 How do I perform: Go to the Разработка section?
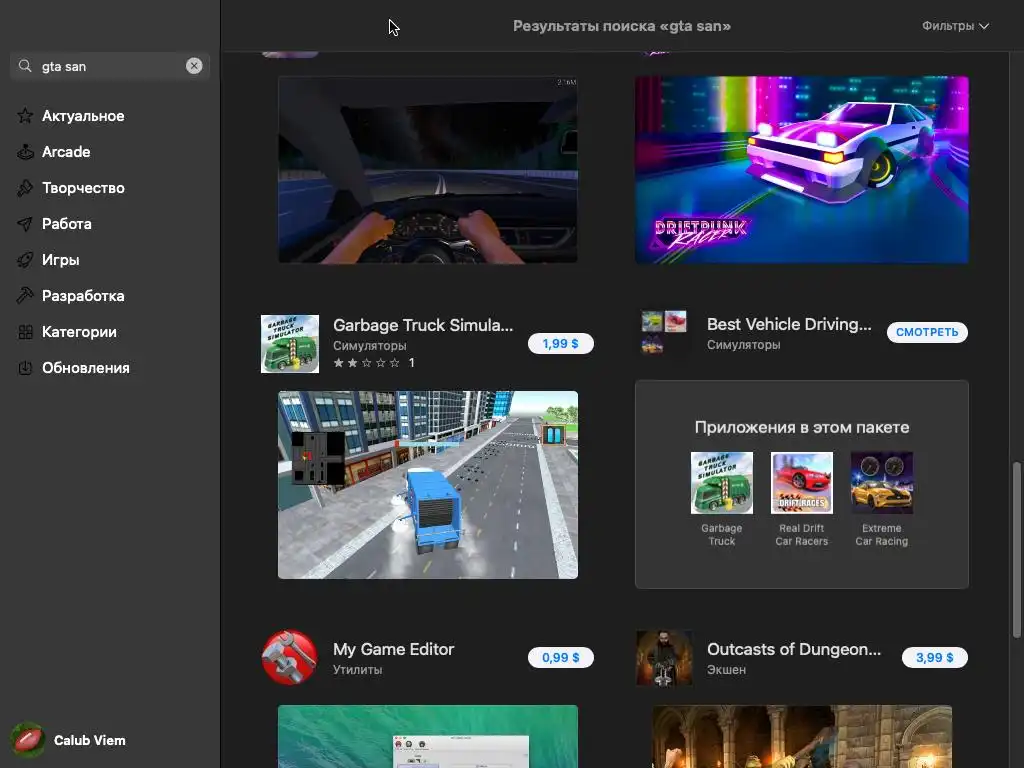pyautogui.click(x=83, y=296)
